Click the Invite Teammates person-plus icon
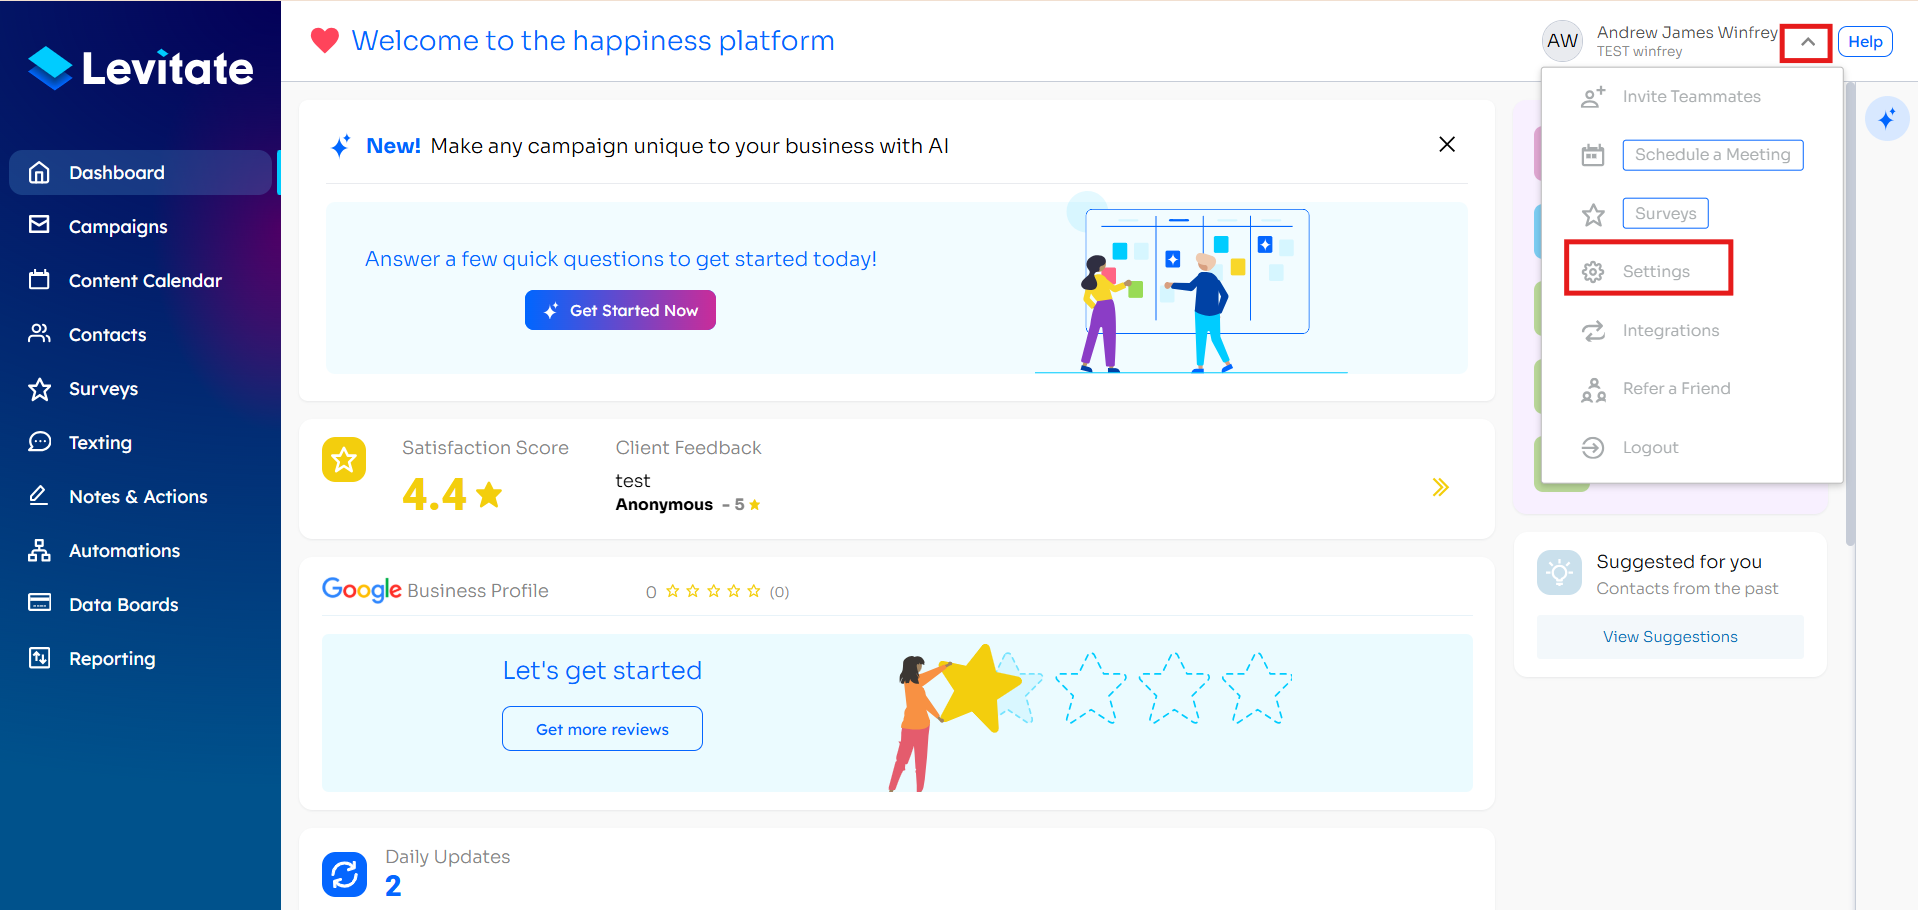 pos(1593,97)
